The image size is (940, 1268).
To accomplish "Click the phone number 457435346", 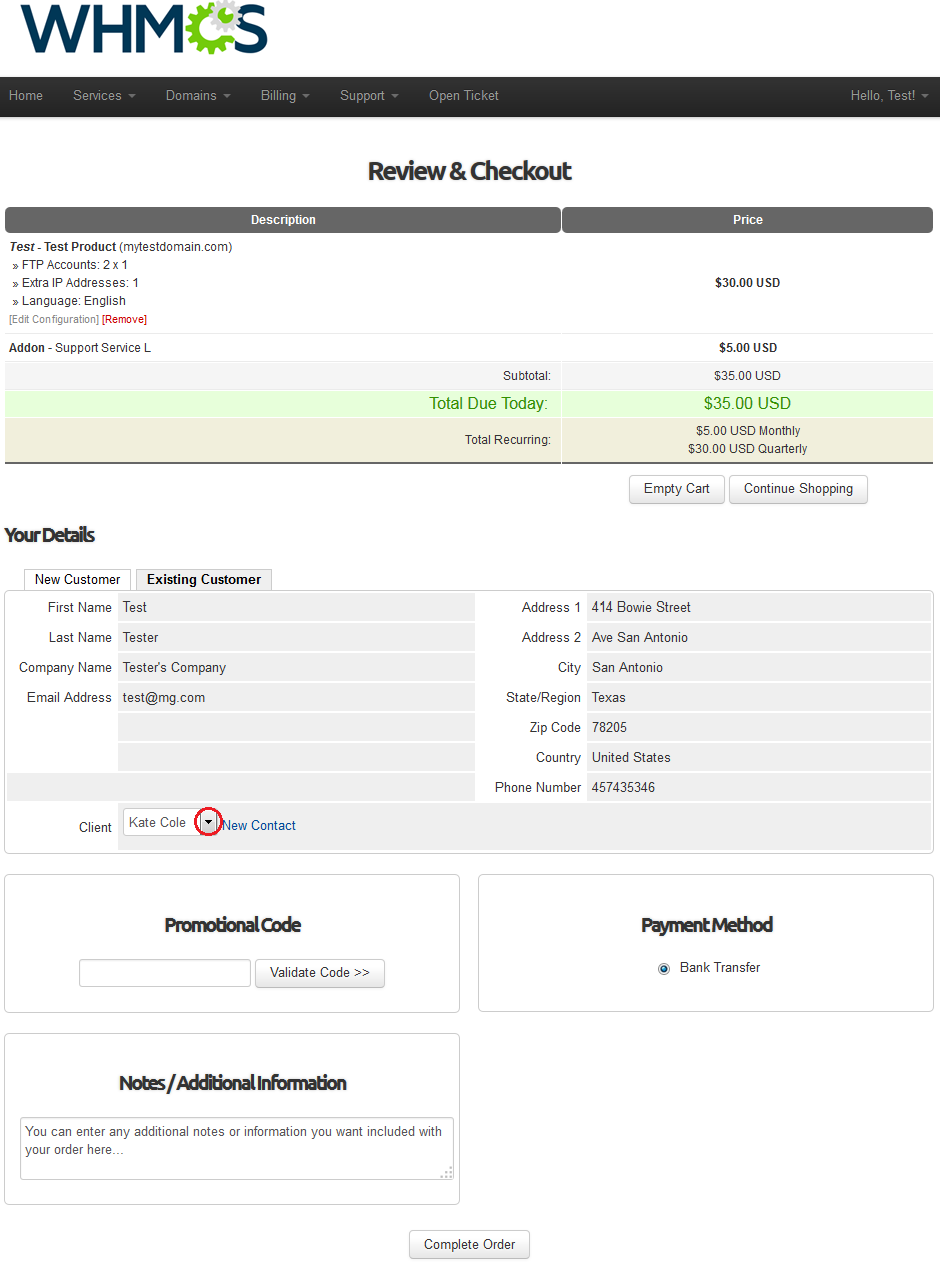I will tap(624, 787).
